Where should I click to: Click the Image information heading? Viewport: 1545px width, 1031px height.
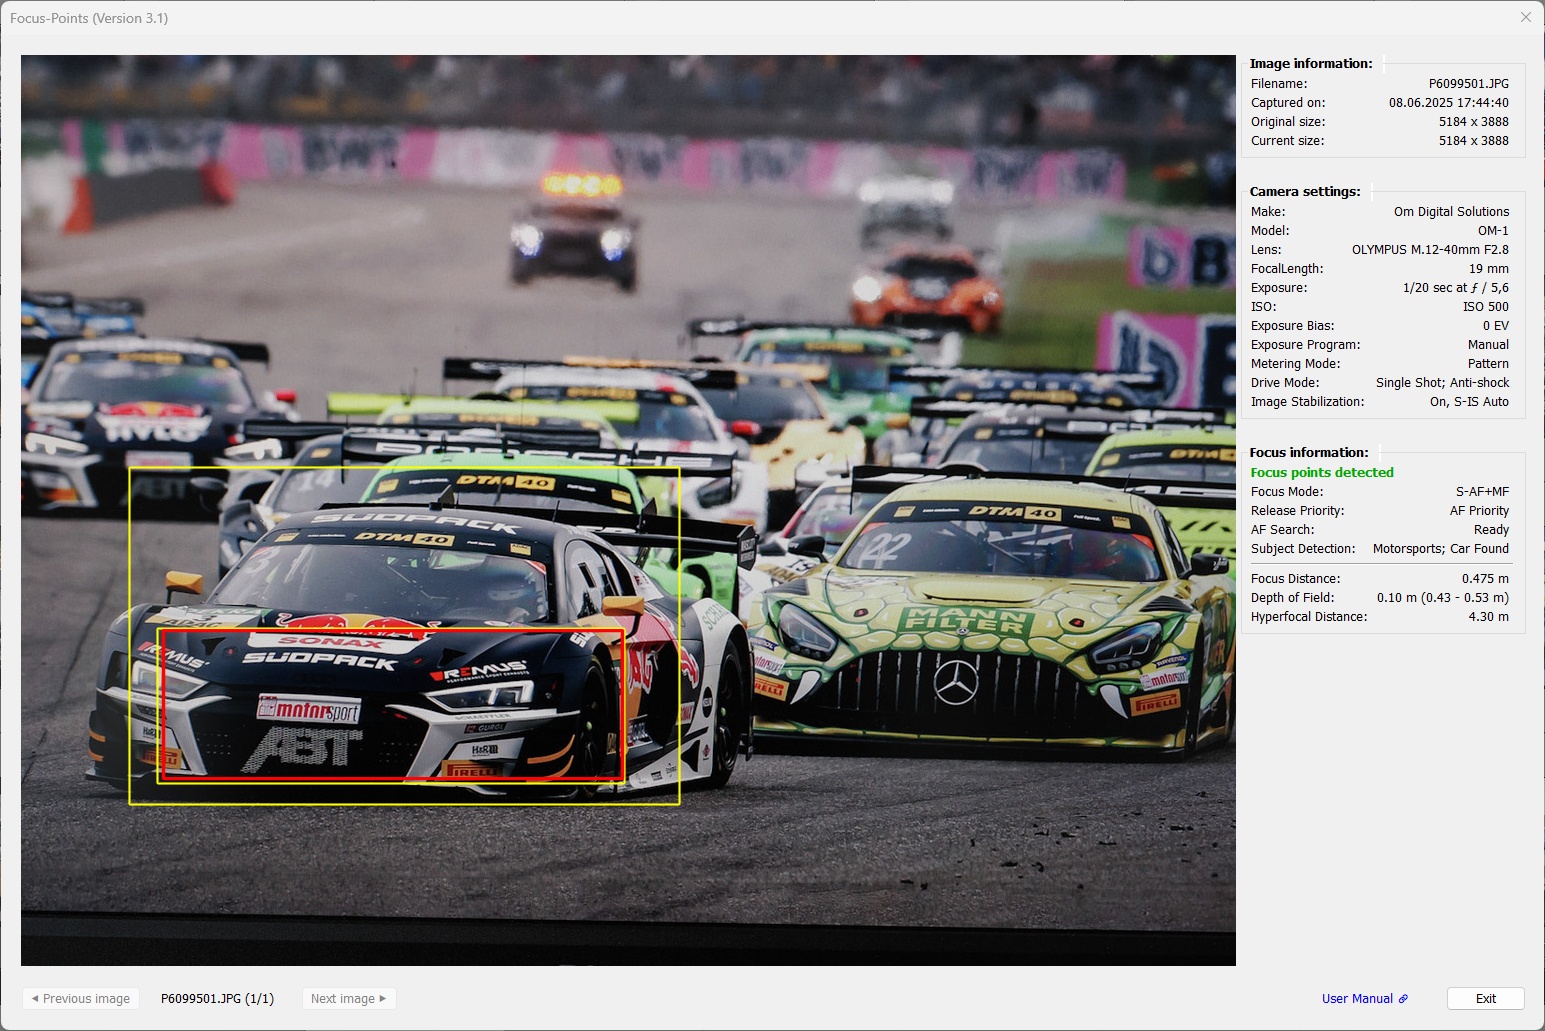point(1310,63)
